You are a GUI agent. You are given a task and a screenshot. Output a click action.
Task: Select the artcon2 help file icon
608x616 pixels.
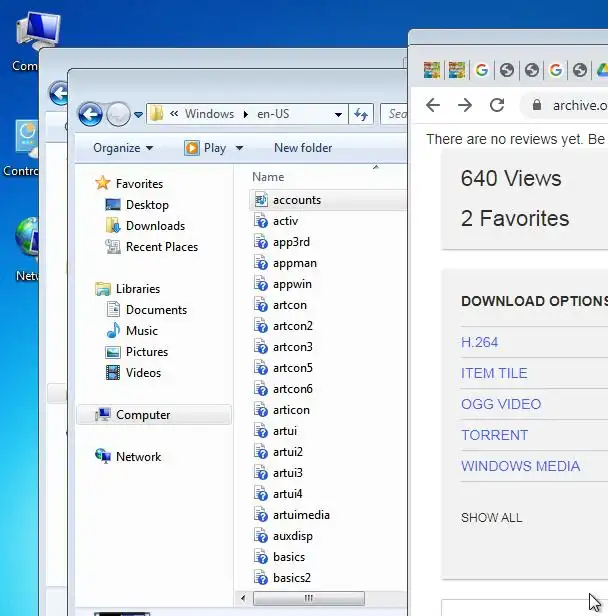pyautogui.click(x=261, y=326)
